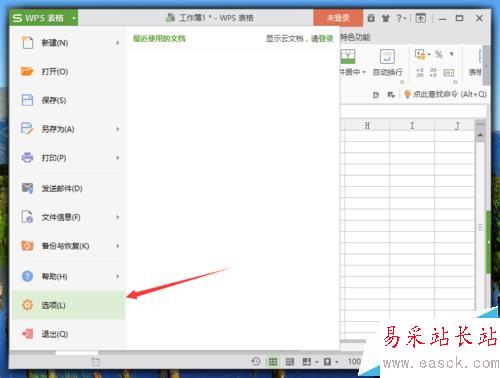The height and width of the screenshot is (378, 500).
Task: Open the number format icon dropdown arrow
Action: [x=429, y=54]
